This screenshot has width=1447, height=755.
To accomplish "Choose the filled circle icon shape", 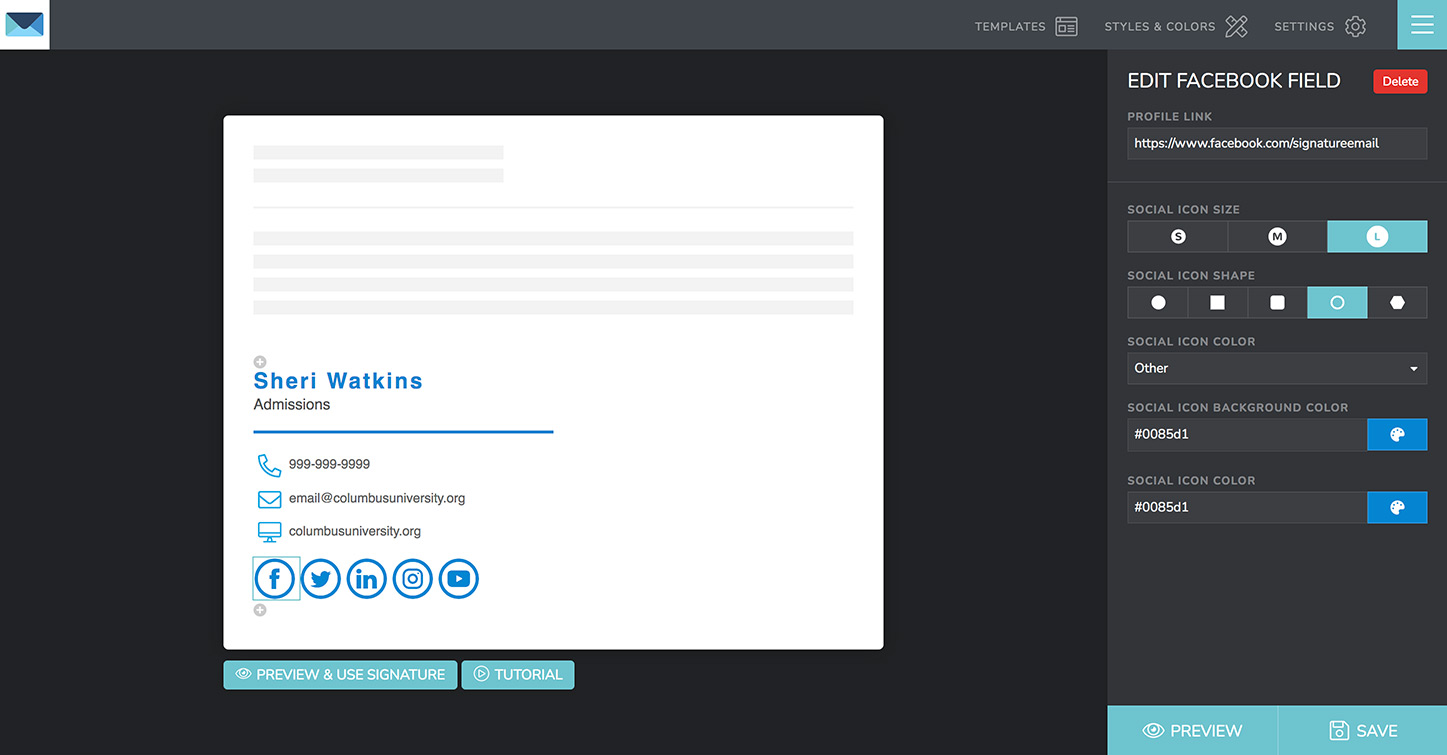I will (1158, 303).
